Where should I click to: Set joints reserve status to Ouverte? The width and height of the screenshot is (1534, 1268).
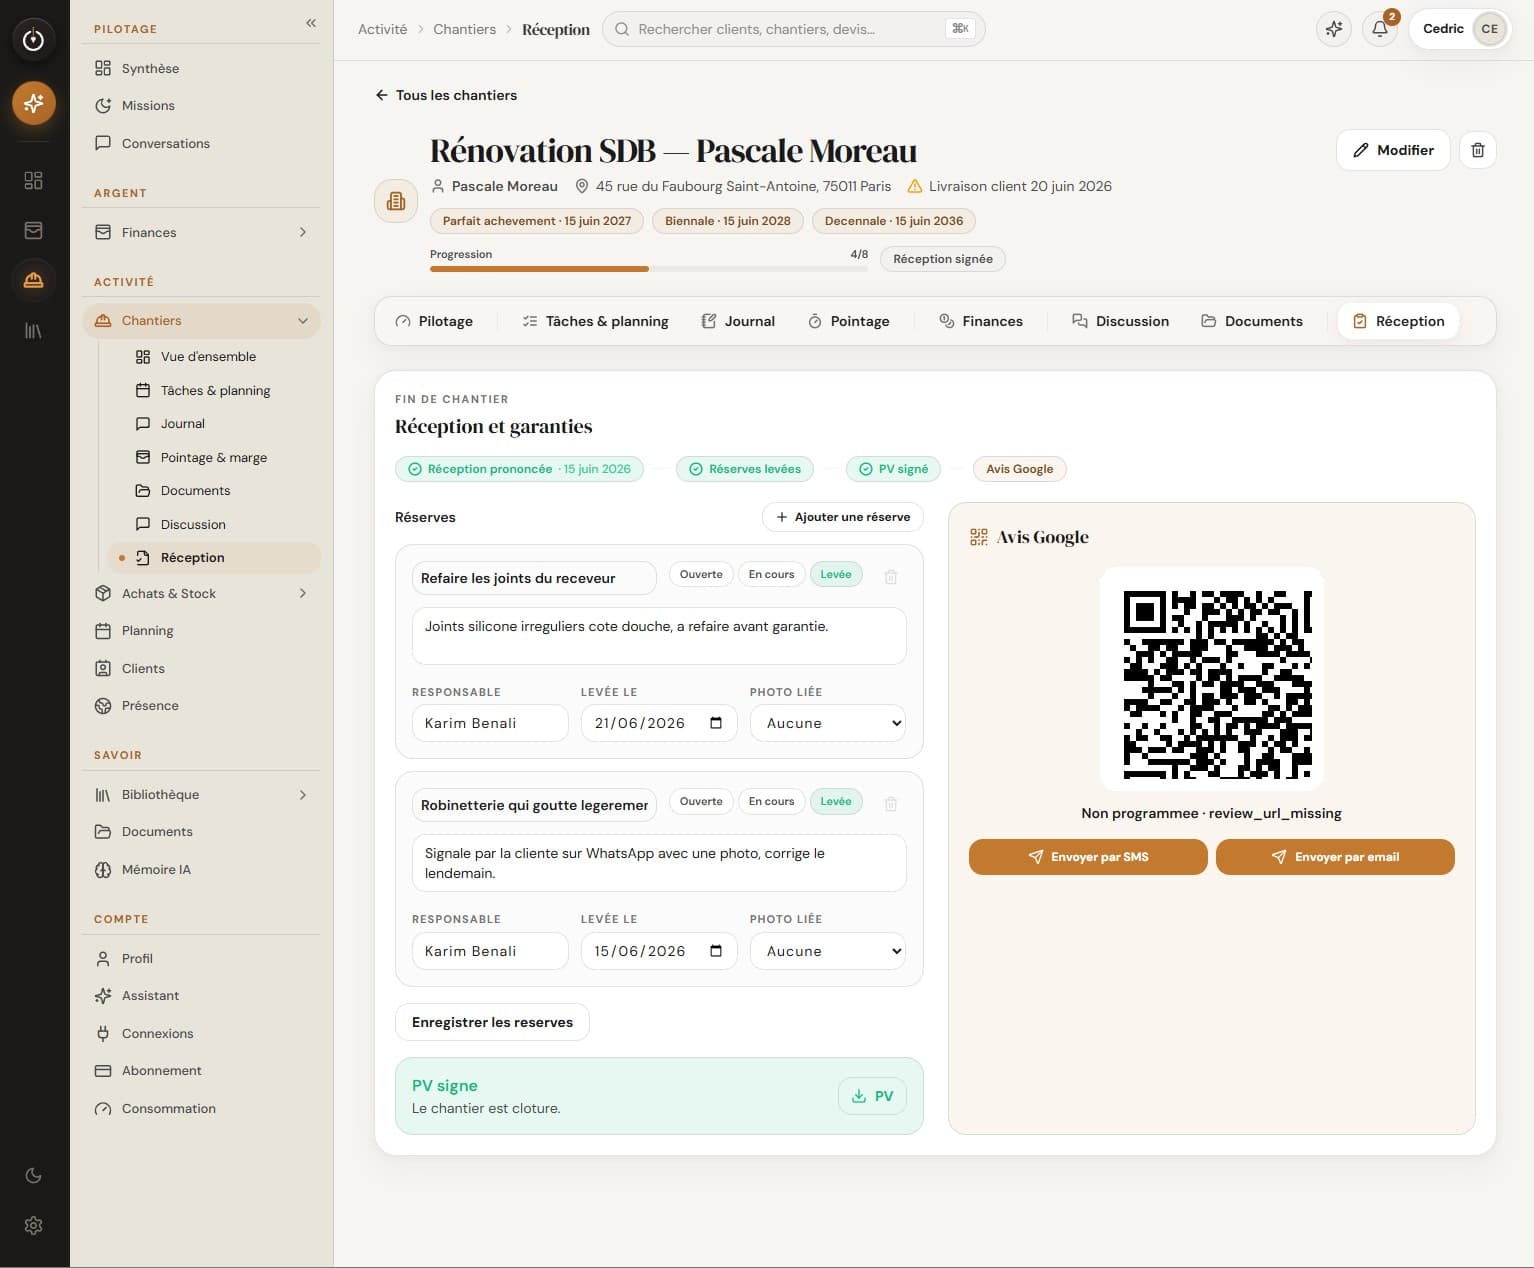(701, 575)
